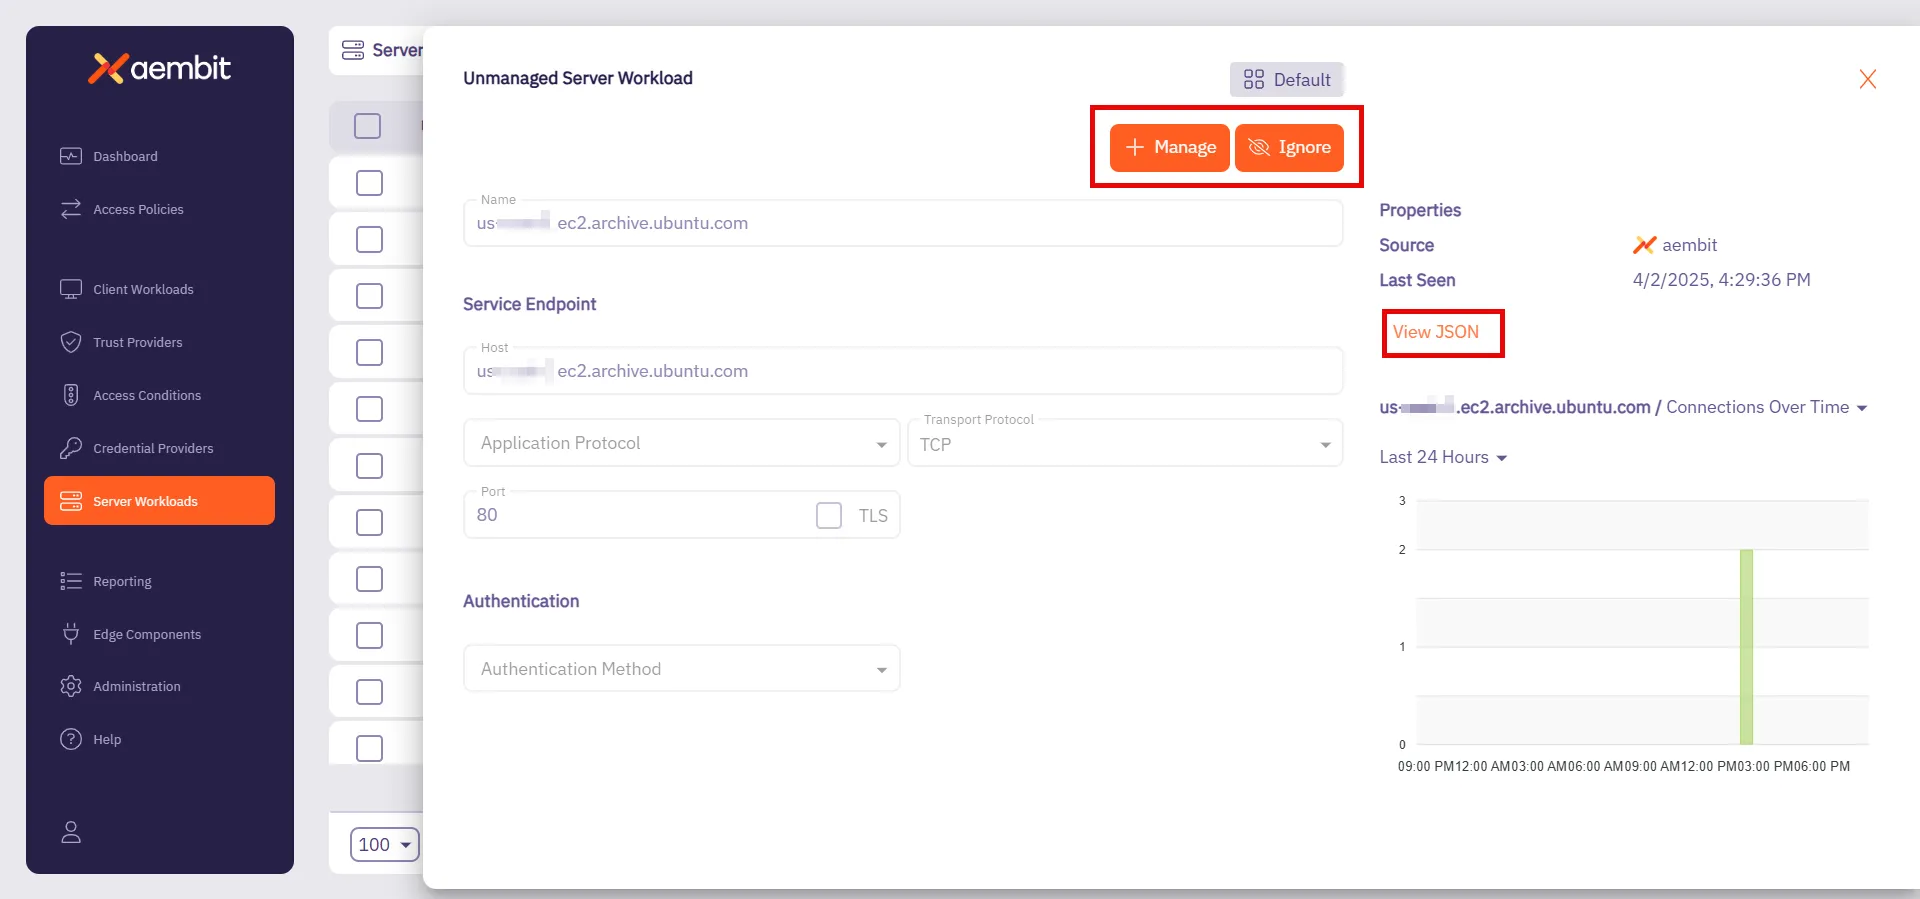
Task: Open the 100 rows-per-page dropdown
Action: point(385,845)
